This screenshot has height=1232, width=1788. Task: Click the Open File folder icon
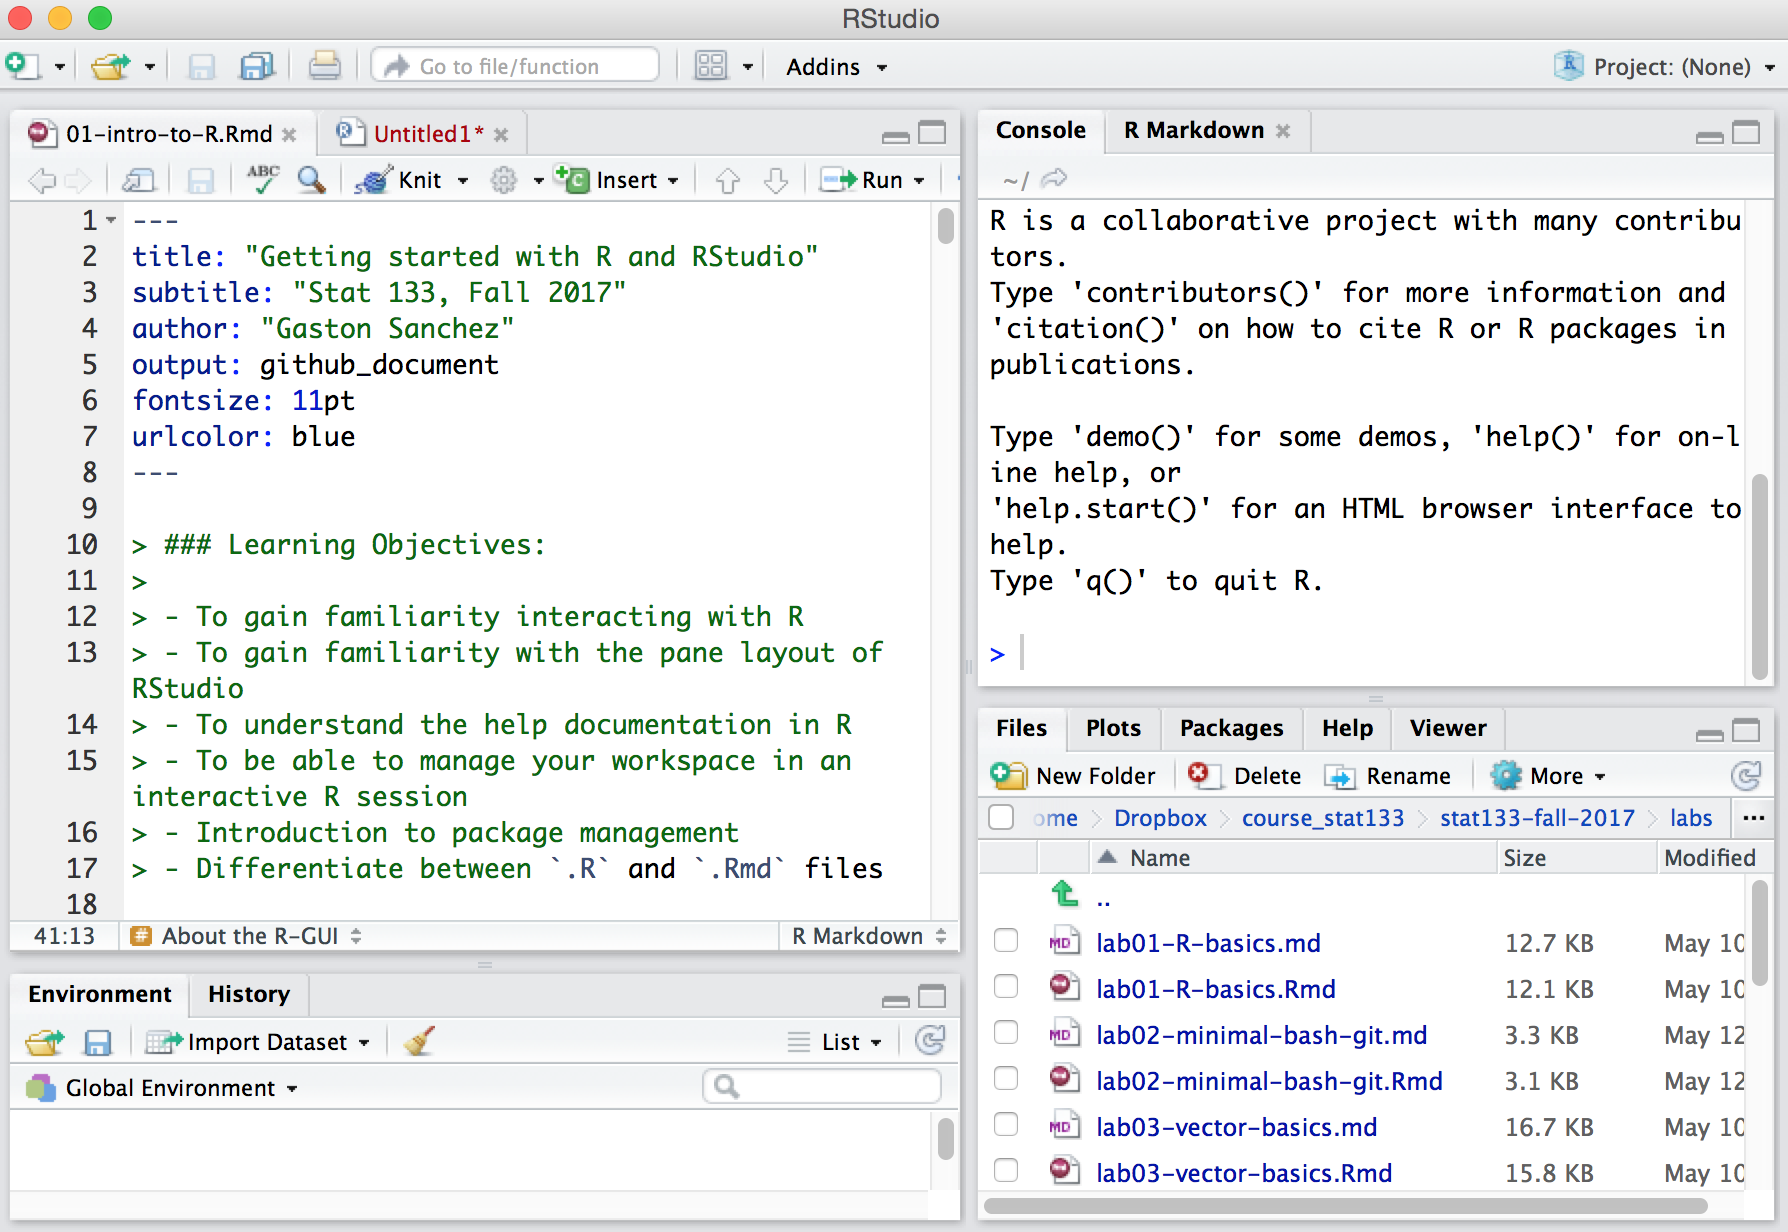click(110, 66)
